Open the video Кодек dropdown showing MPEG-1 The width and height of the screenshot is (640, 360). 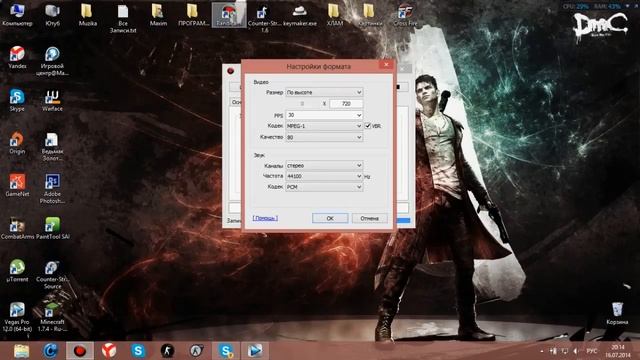pos(324,126)
